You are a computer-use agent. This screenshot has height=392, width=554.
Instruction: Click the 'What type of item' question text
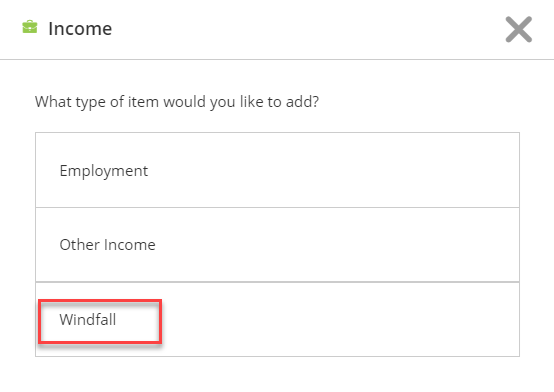pyautogui.click(x=177, y=102)
